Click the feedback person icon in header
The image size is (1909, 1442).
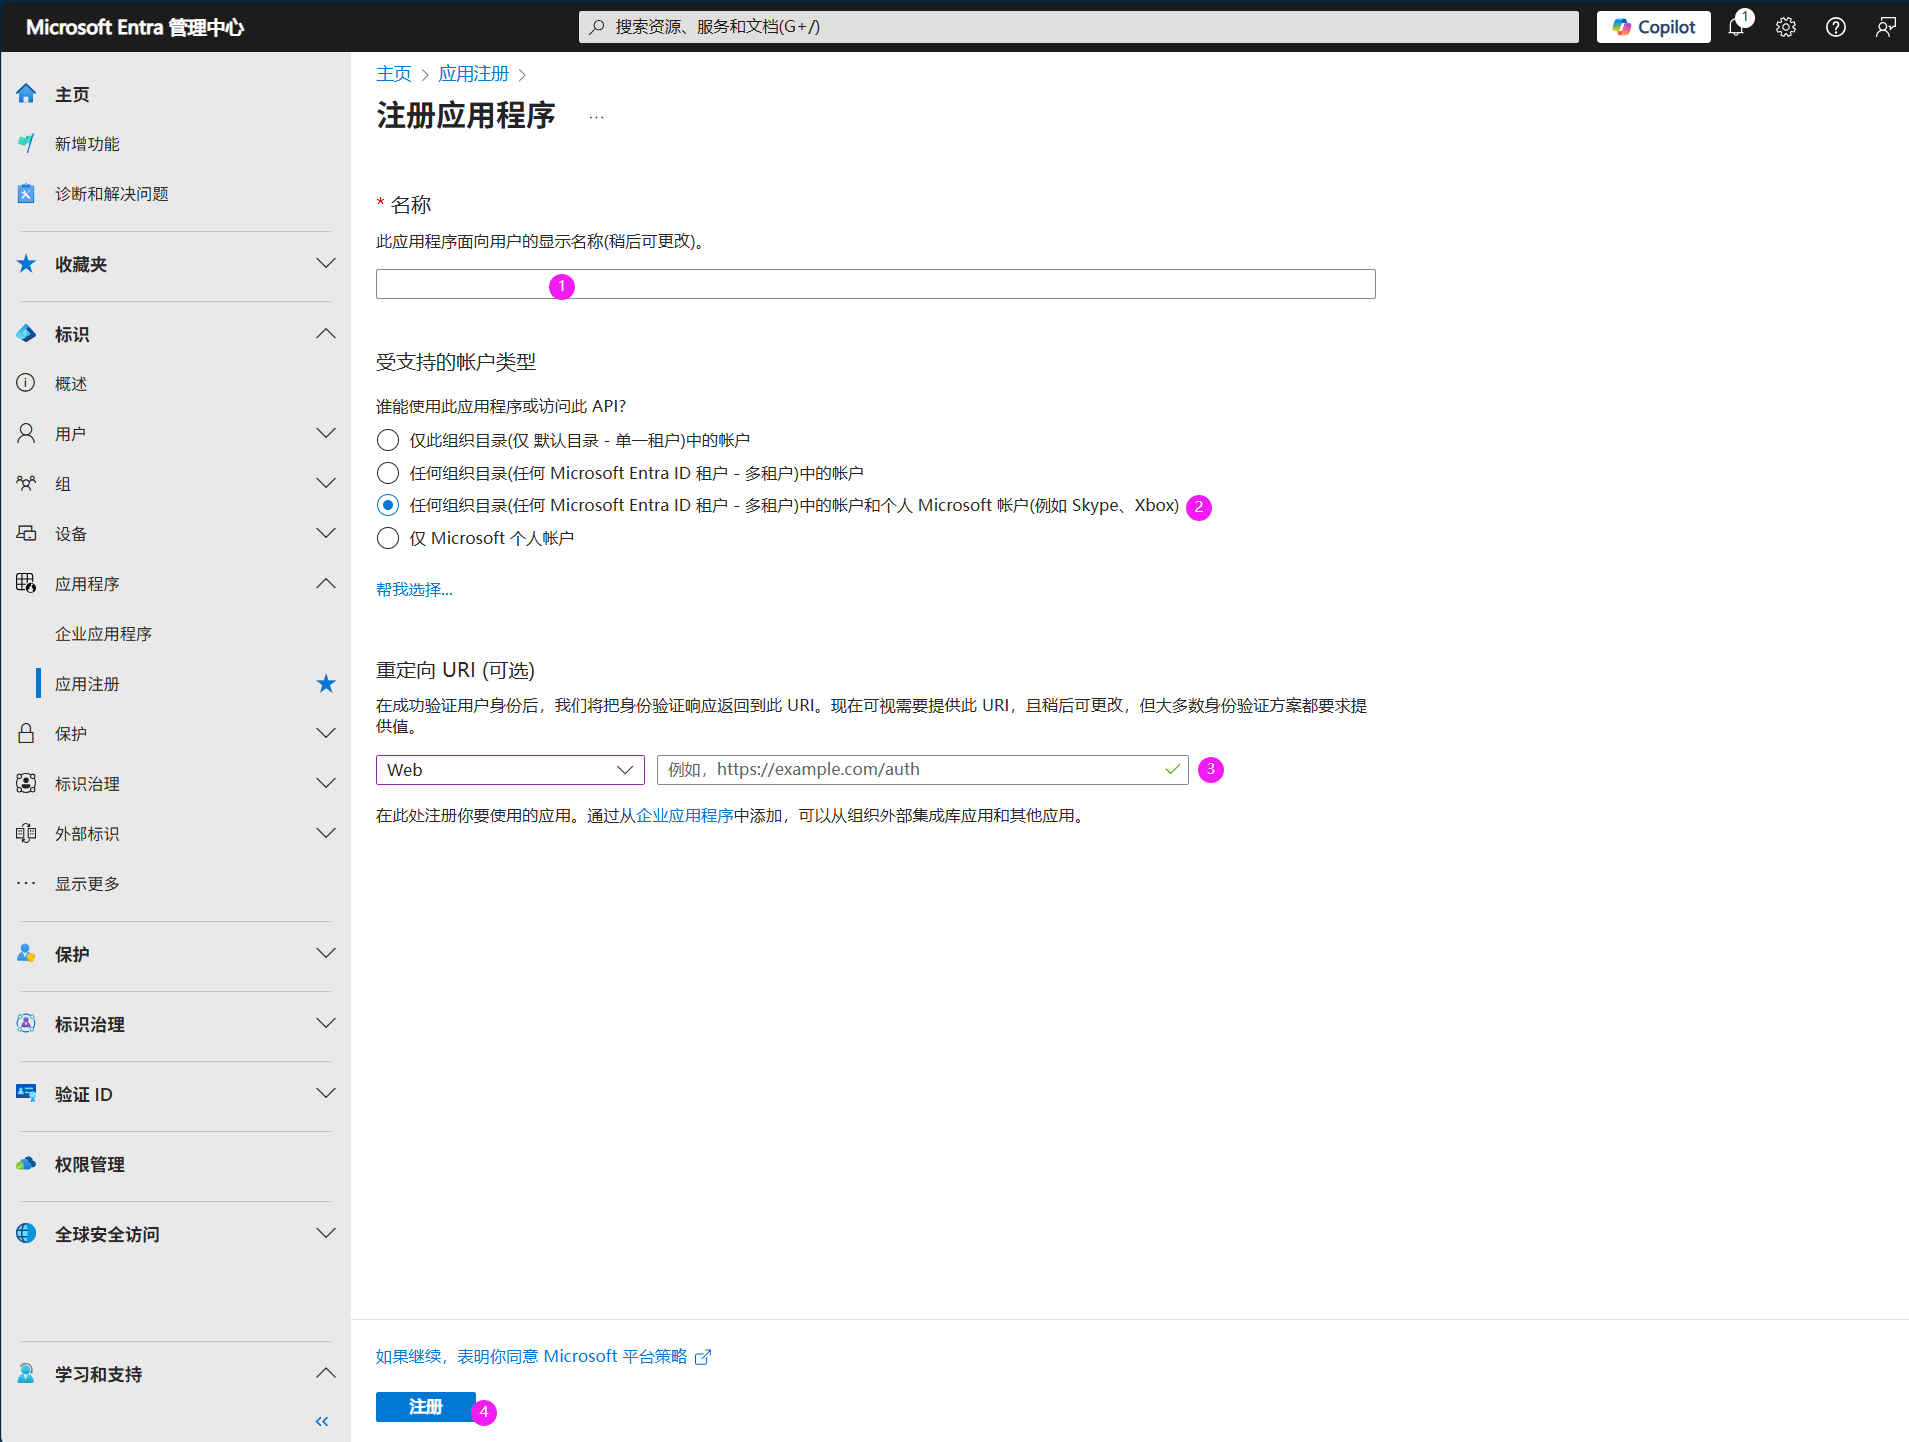point(1885,27)
